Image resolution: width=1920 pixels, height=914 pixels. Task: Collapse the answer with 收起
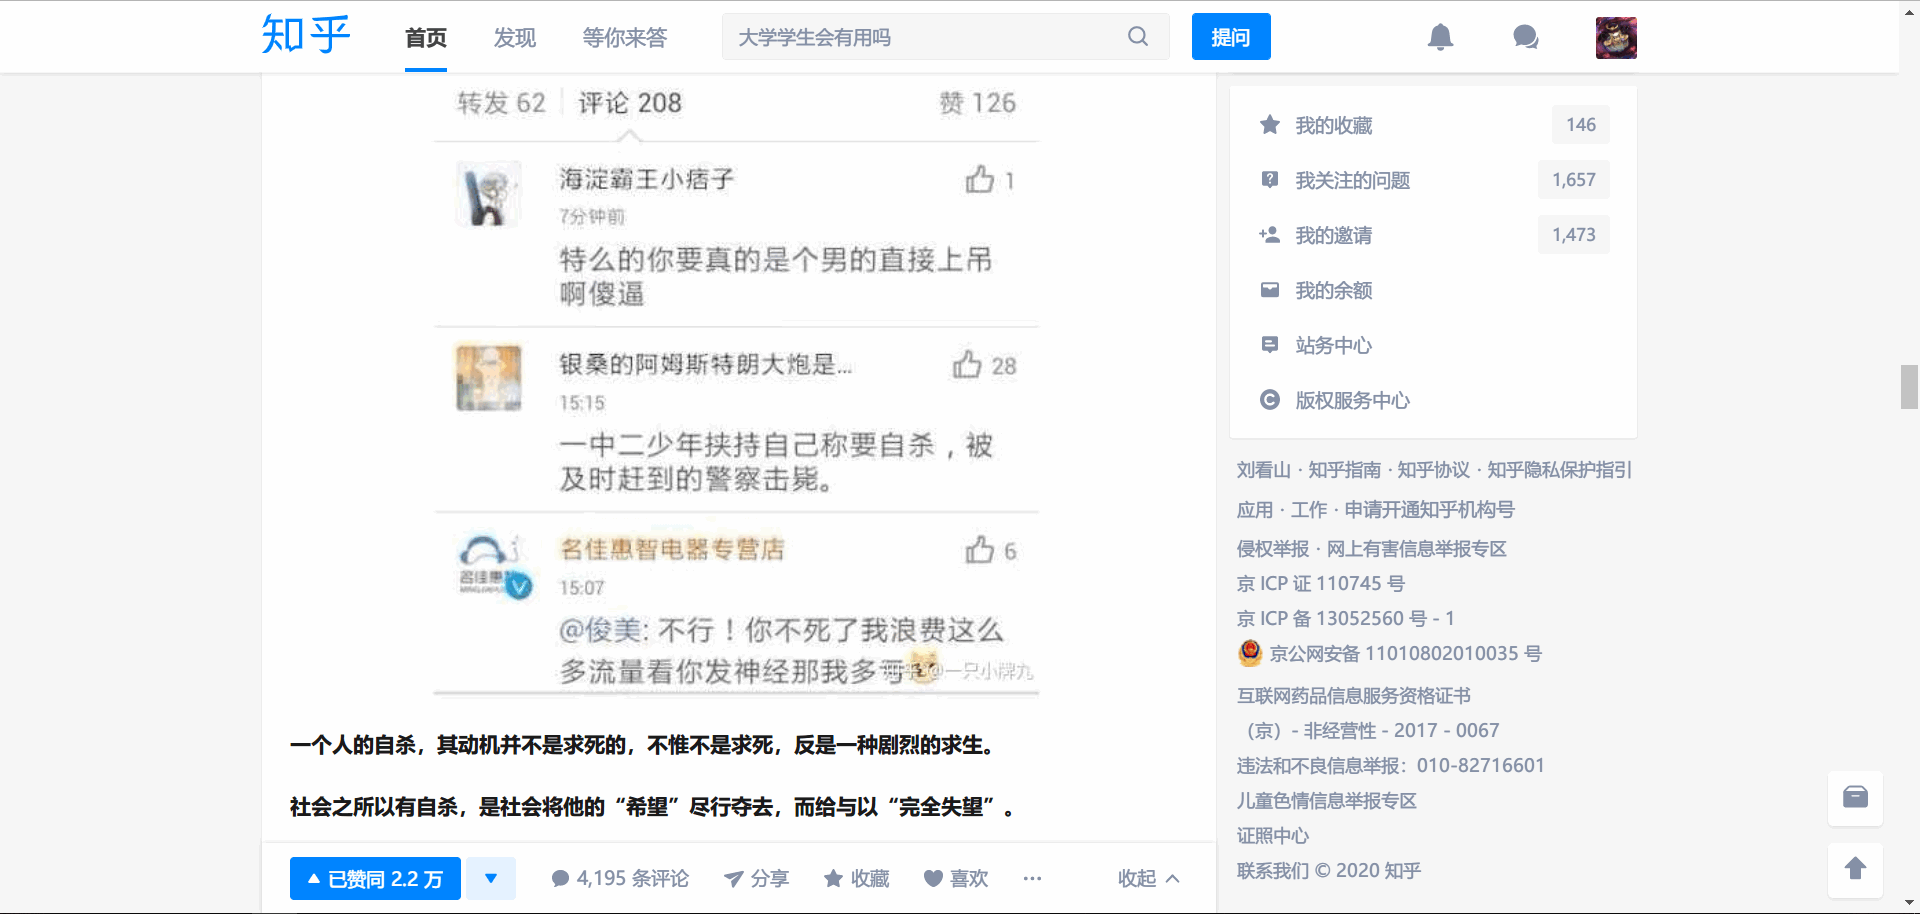[1148, 879]
